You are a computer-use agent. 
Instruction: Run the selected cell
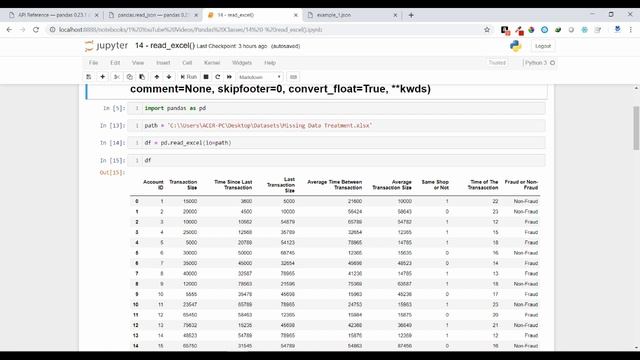(x=189, y=77)
